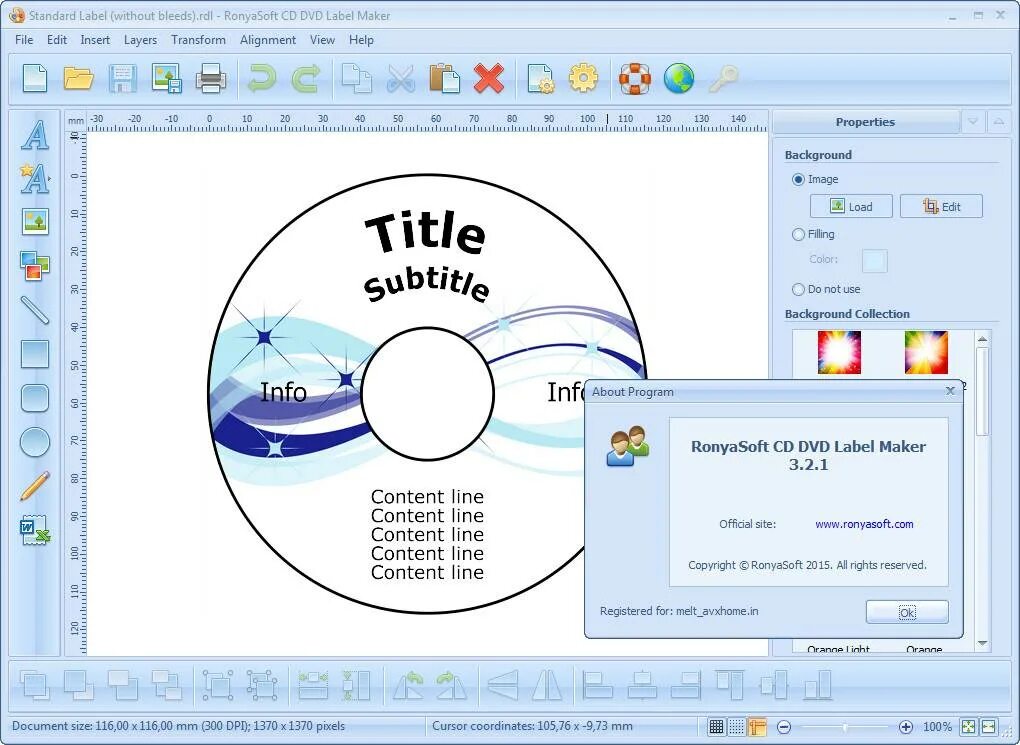Select the Text tool letter A
The height and width of the screenshot is (745, 1020).
click(x=35, y=135)
